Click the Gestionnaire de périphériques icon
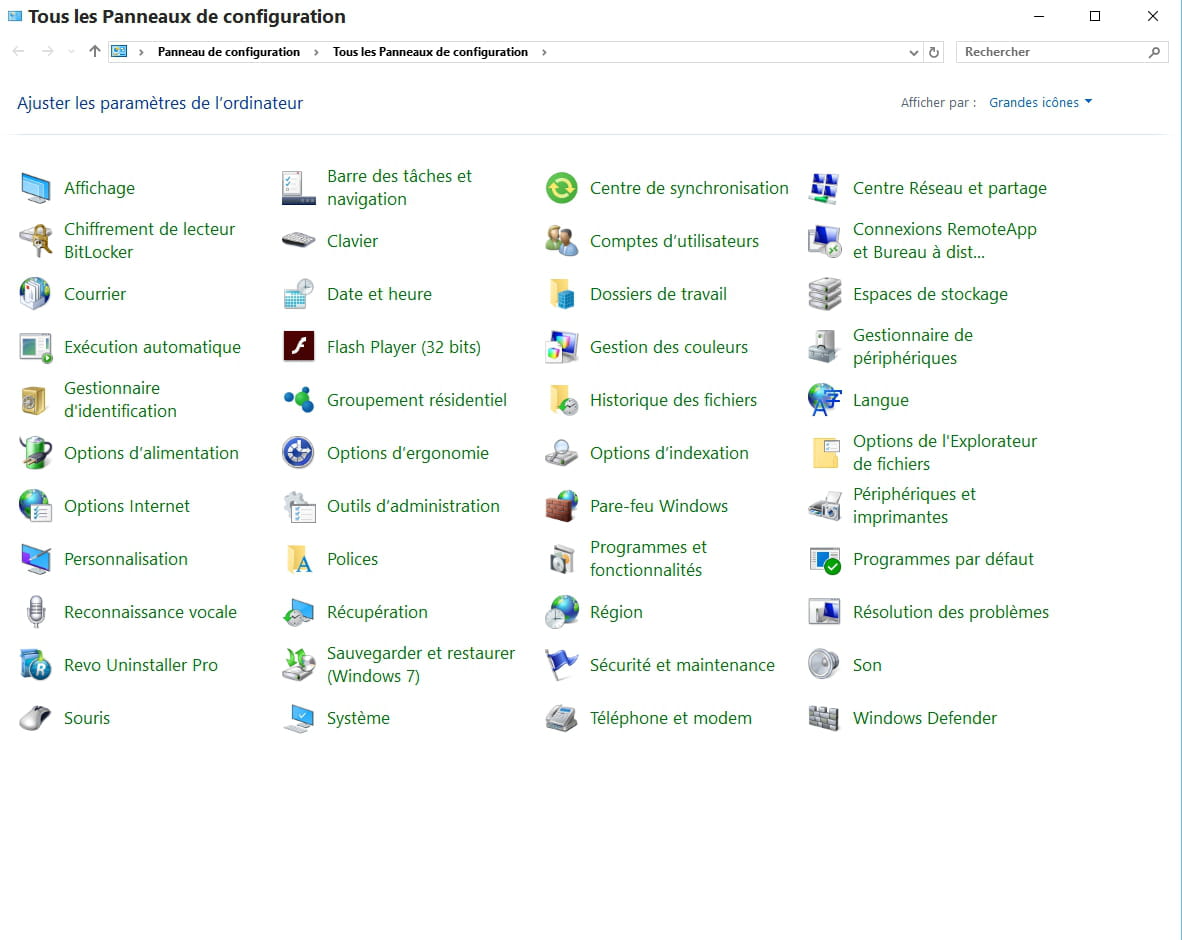The width and height of the screenshot is (1182, 940). click(824, 347)
